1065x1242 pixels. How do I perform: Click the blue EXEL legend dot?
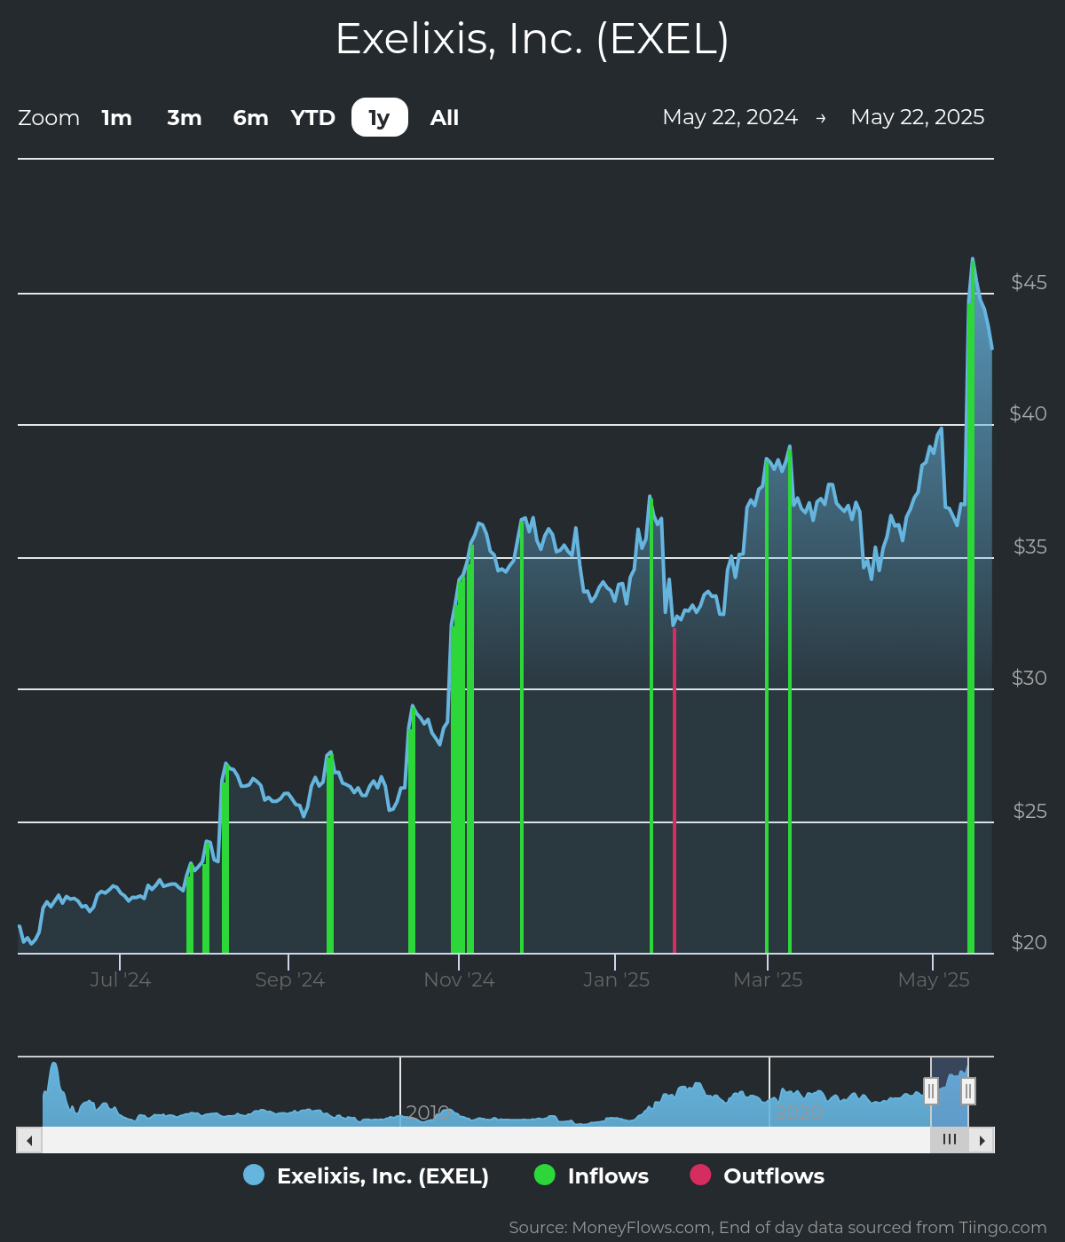tap(254, 1176)
